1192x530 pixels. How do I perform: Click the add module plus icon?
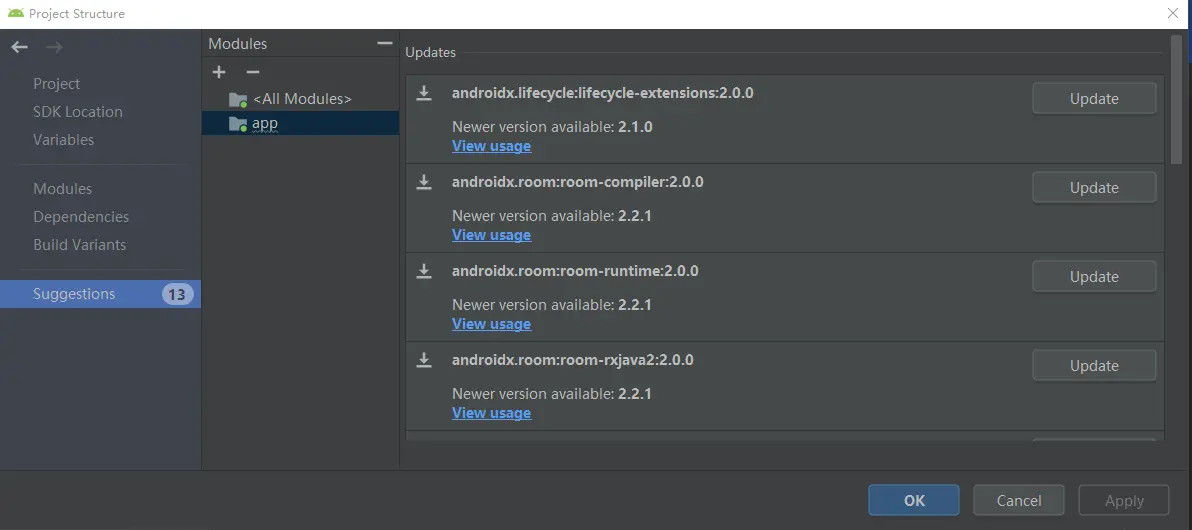[x=220, y=72]
